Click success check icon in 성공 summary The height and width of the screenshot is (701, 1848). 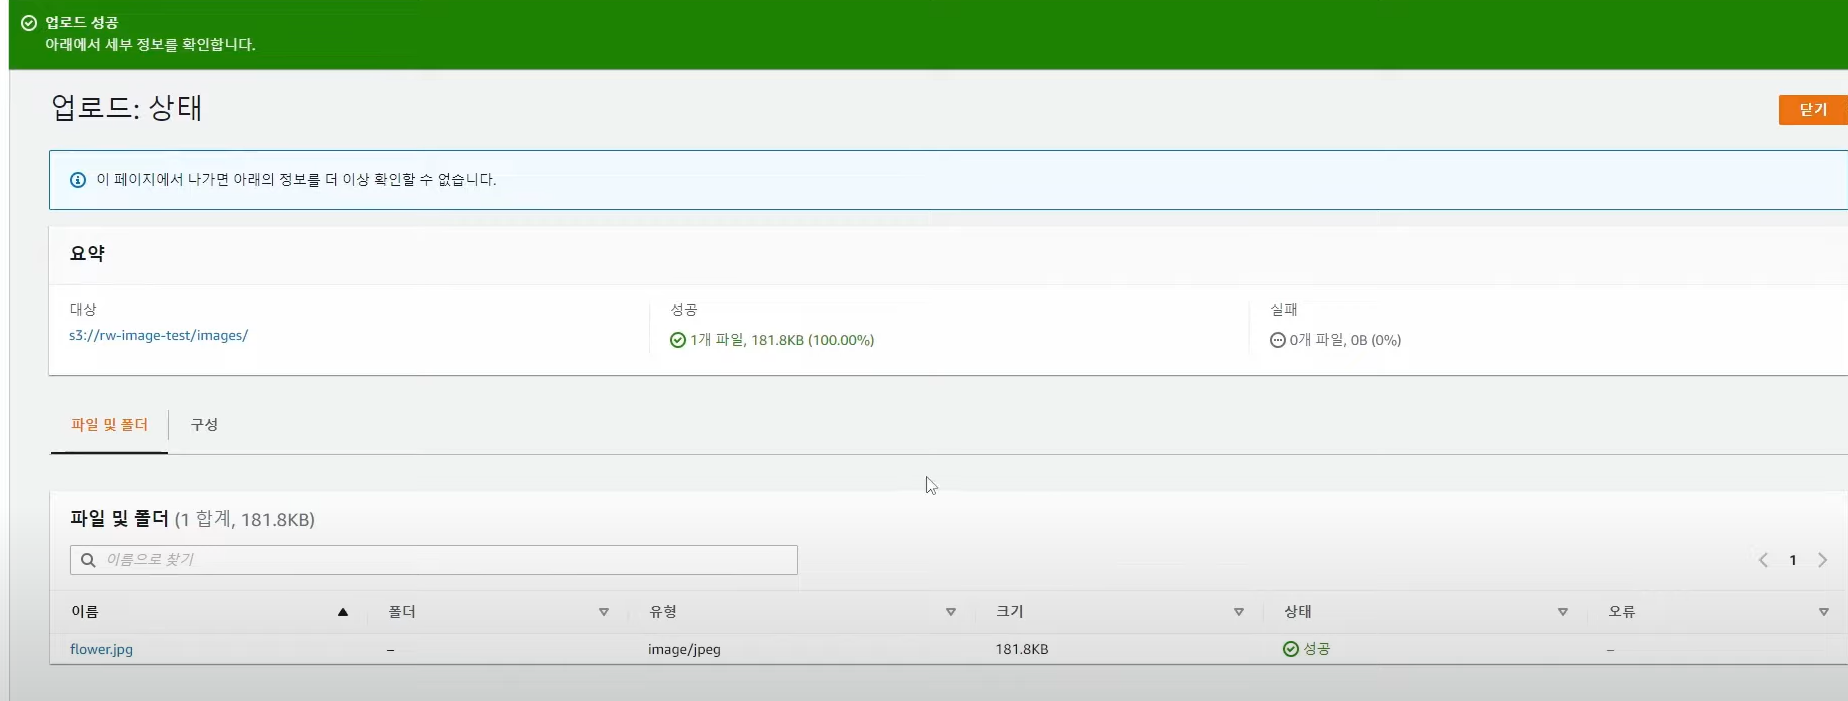678,340
